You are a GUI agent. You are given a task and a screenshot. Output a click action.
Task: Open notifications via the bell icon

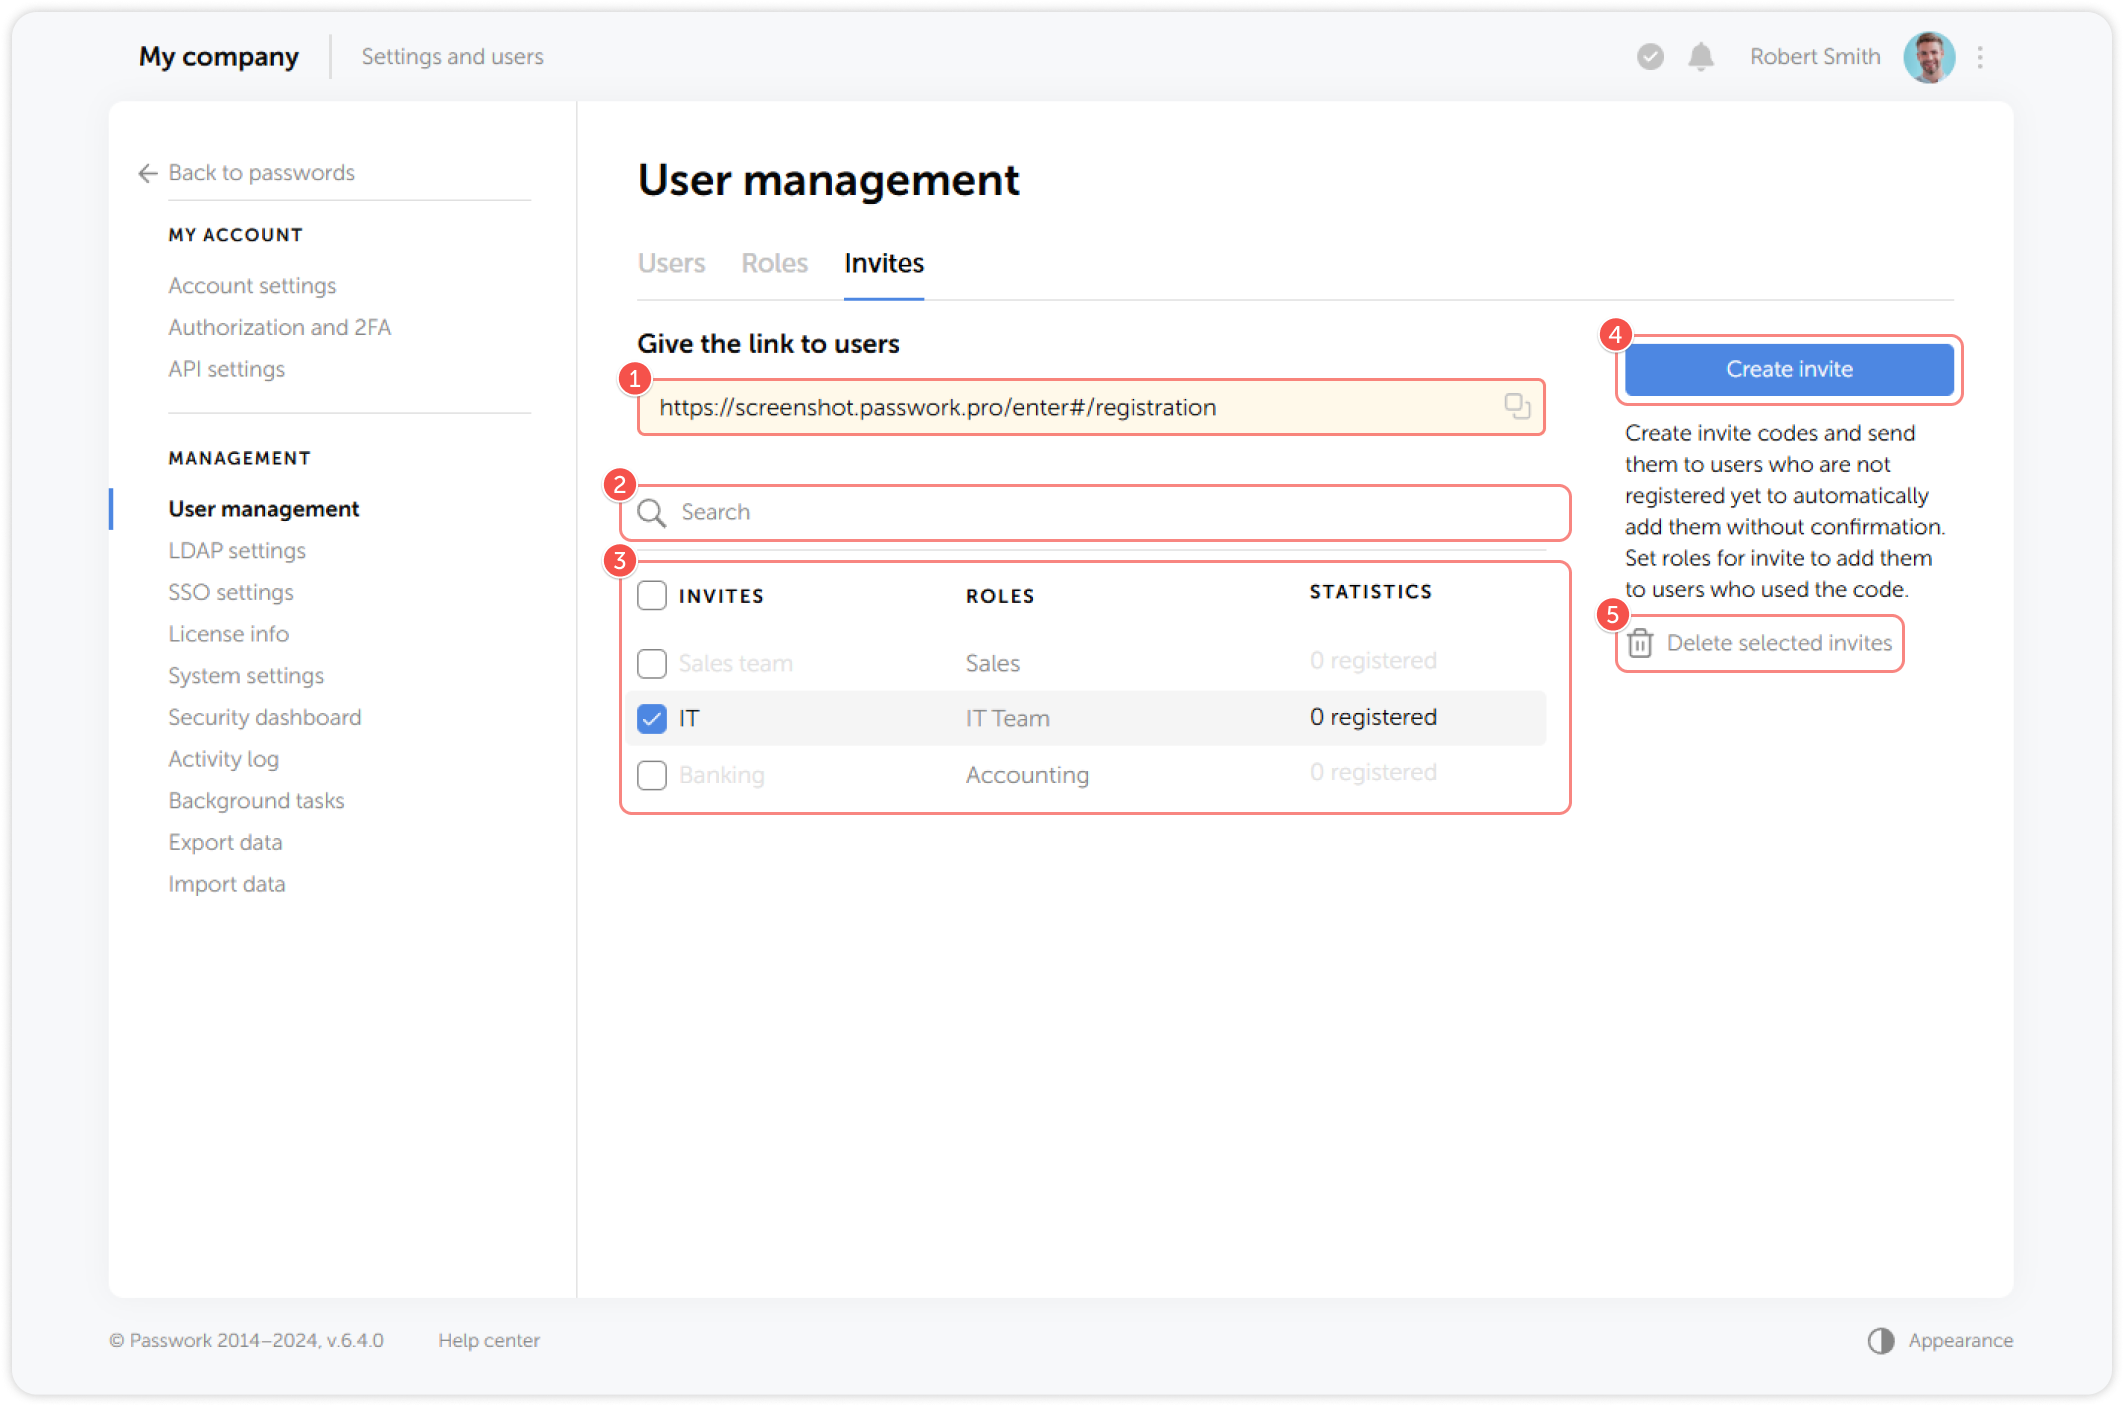coord(1700,57)
